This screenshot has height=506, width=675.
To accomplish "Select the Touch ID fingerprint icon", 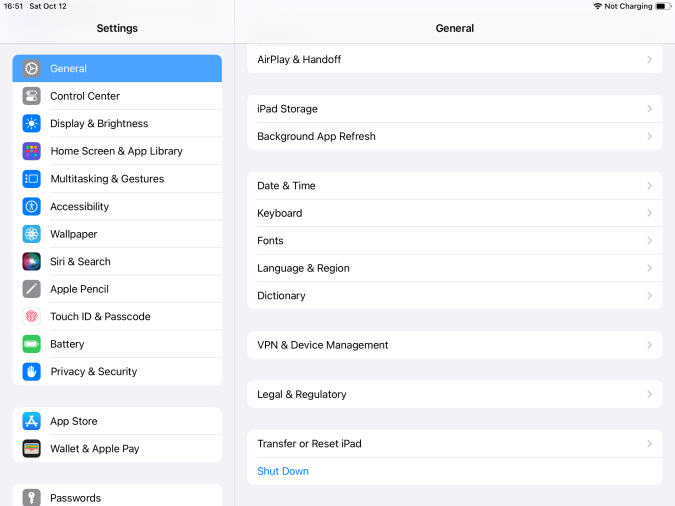I will (31, 317).
